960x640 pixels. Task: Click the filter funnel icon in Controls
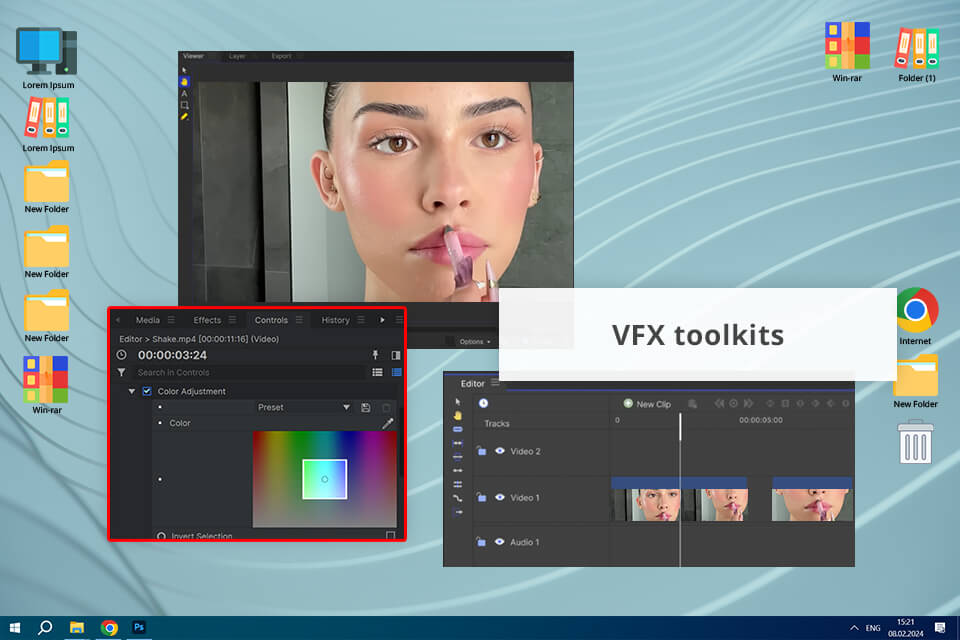click(121, 372)
